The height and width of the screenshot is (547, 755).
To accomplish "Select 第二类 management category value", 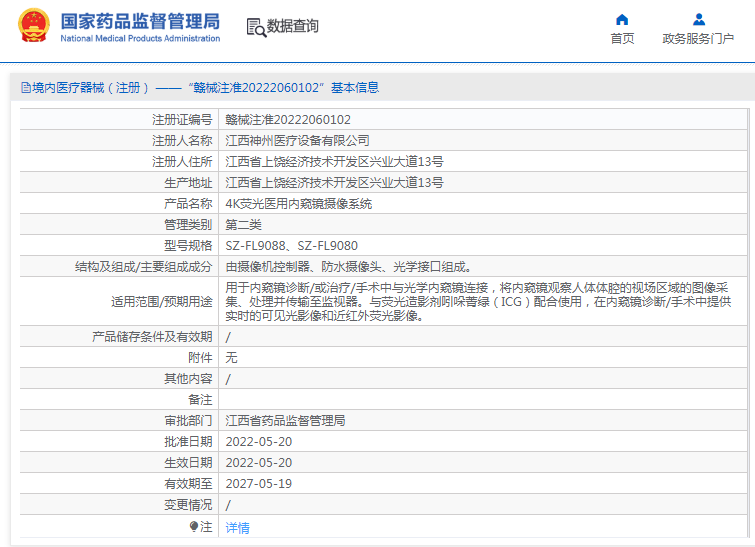I will 243,225.
